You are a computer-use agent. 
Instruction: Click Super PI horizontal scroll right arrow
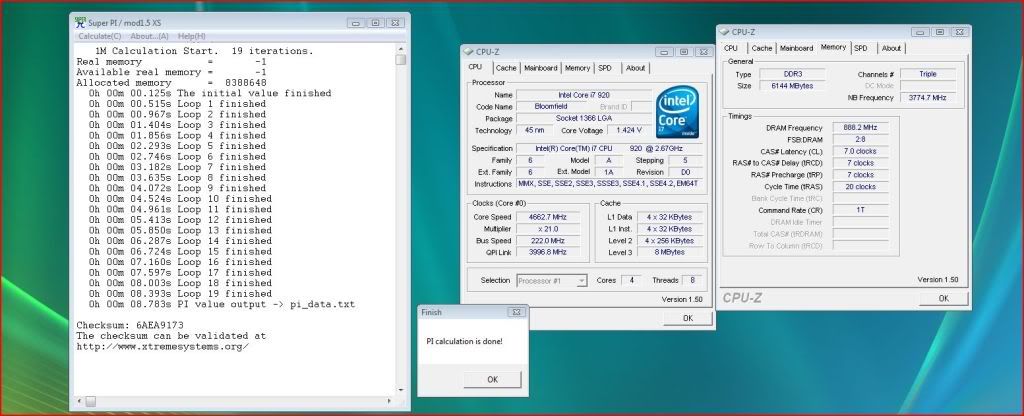(391, 401)
